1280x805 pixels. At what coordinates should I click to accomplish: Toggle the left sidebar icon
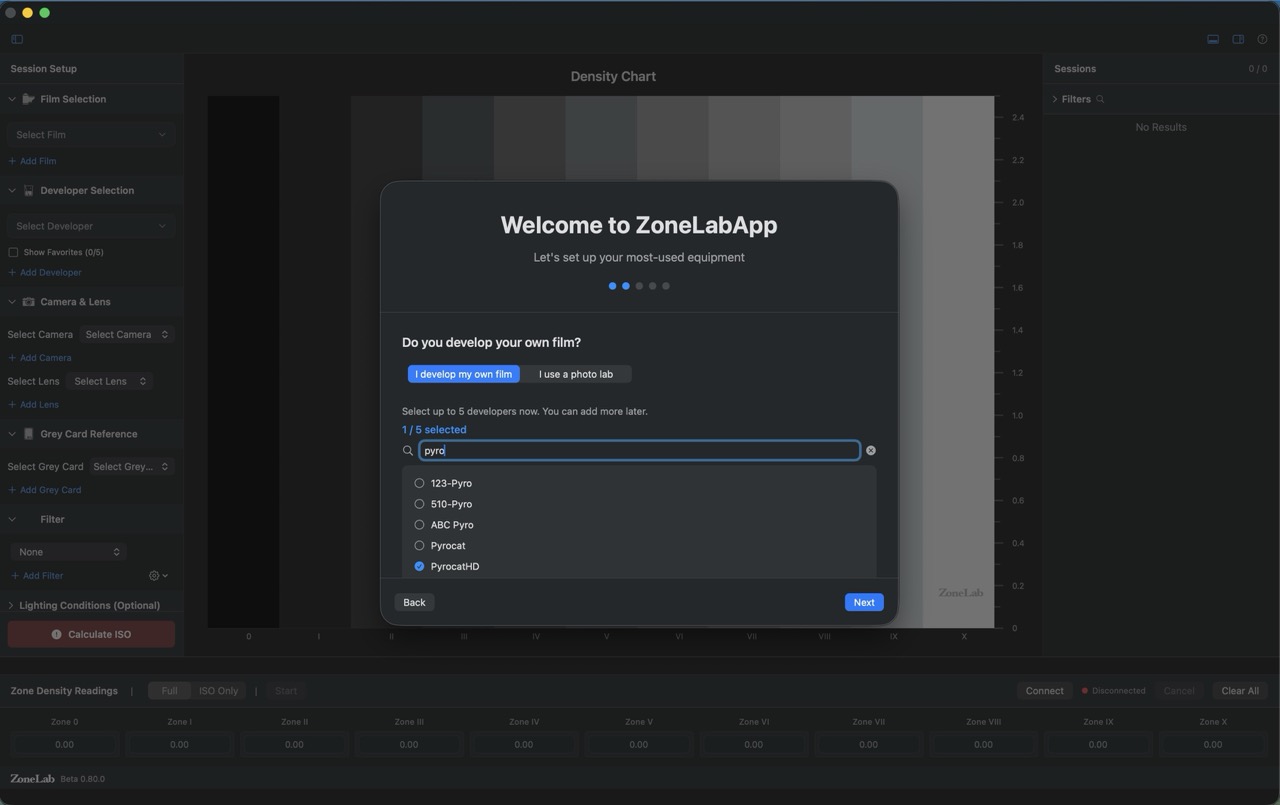click(17, 39)
